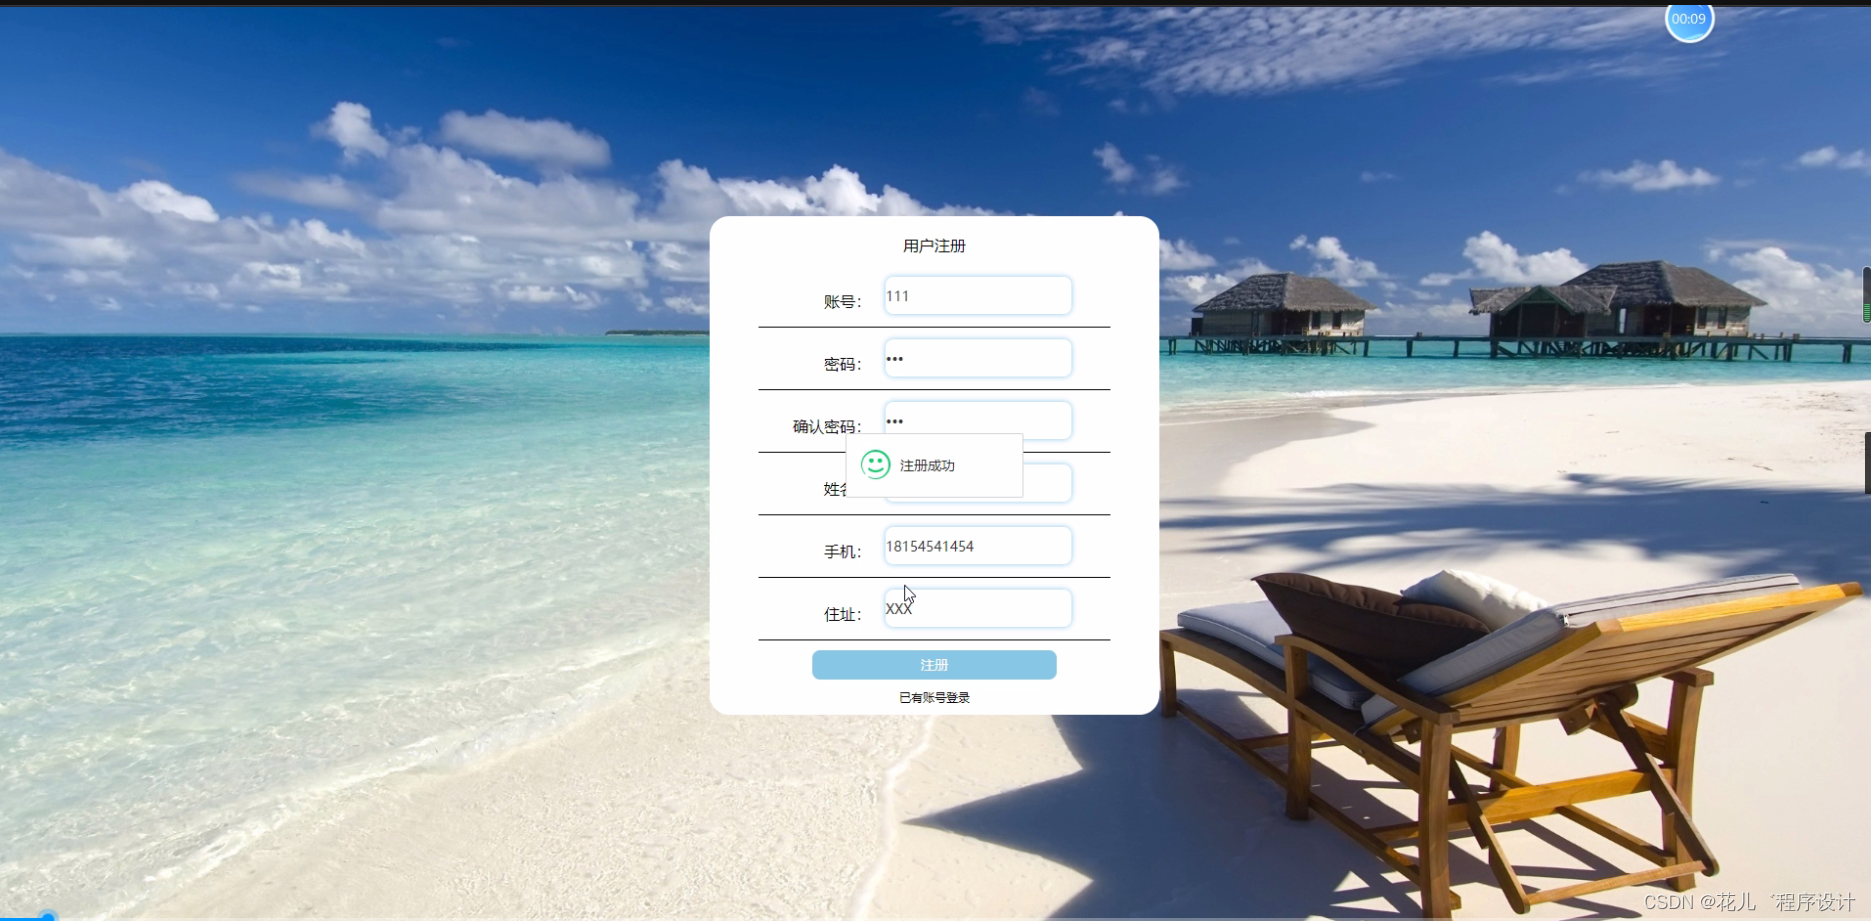1871x921 pixels.
Task: Click the mouse cursor position near 住址 field
Action: [906, 592]
